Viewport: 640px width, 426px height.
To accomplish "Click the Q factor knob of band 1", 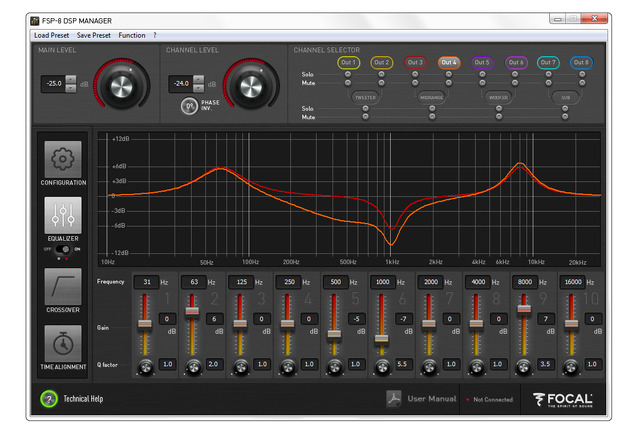I will coord(146,367).
